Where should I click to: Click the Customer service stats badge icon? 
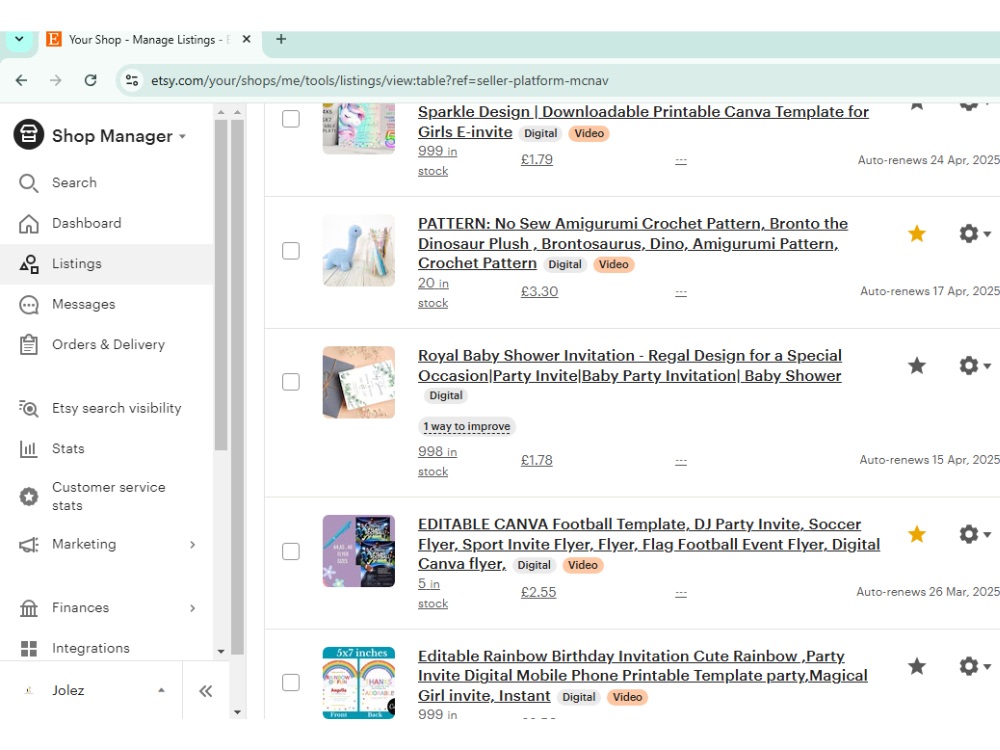tap(29, 496)
